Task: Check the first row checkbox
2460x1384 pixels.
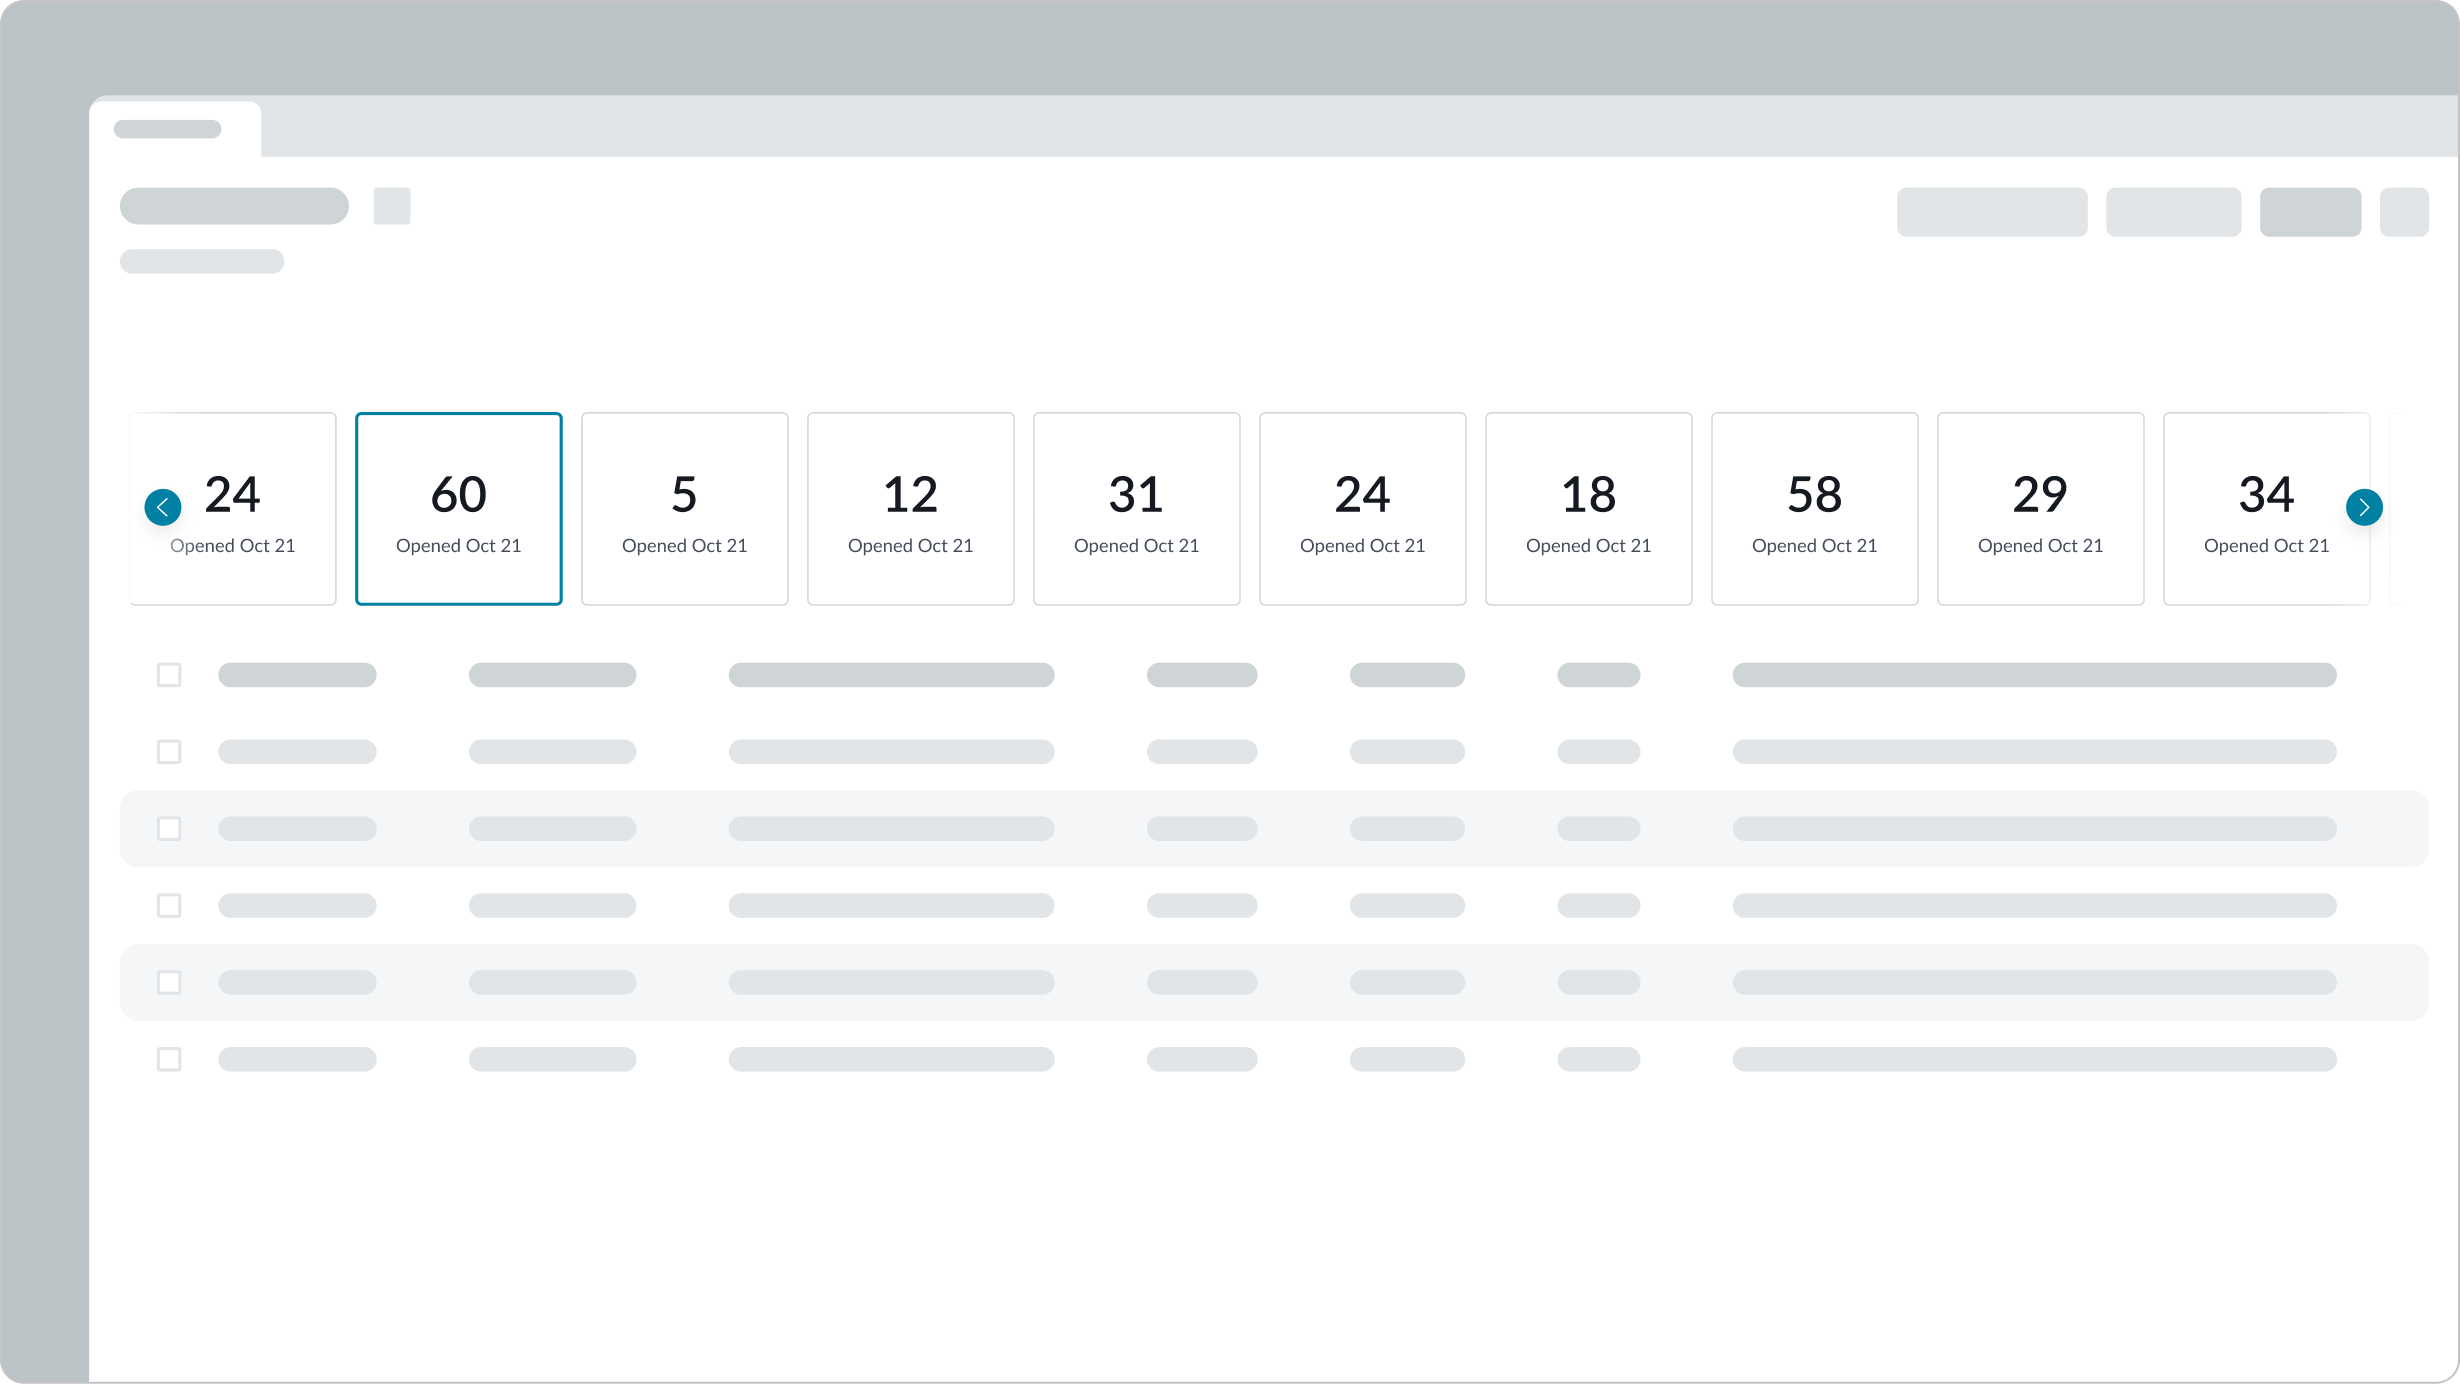Action: click(169, 675)
